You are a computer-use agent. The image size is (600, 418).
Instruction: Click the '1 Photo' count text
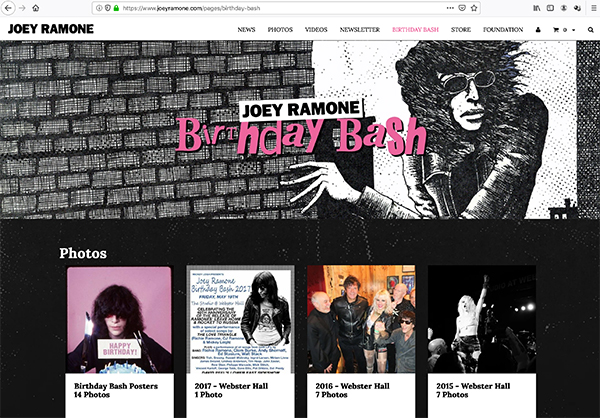click(x=208, y=395)
